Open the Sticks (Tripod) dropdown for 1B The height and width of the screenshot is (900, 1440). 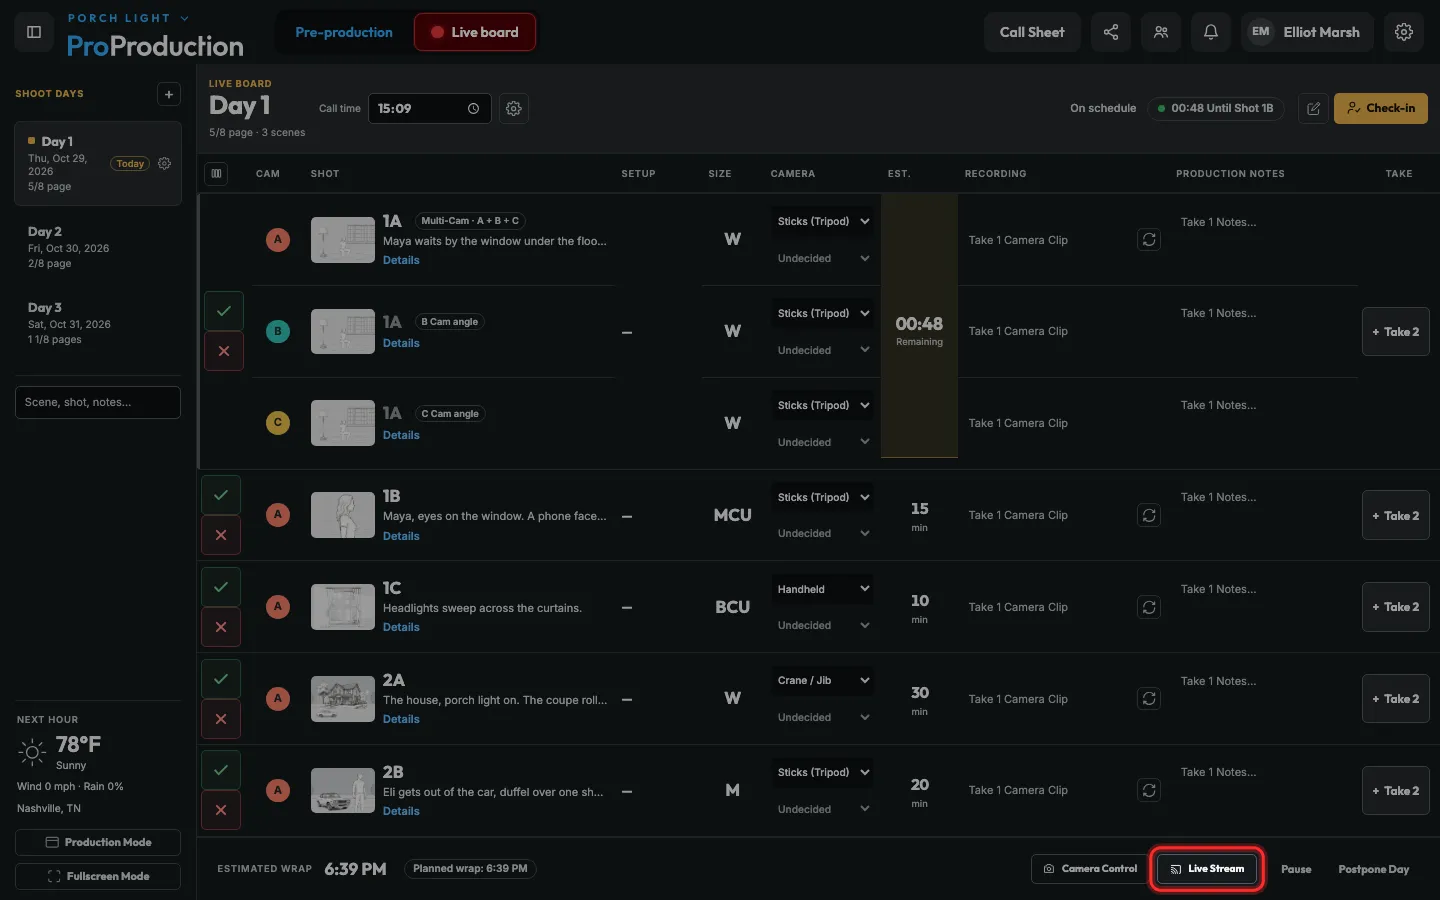(x=822, y=497)
